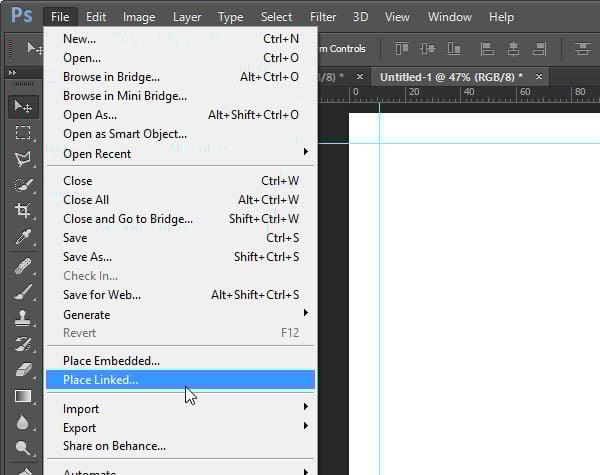The height and width of the screenshot is (475, 600).
Task: Select the Eraser tool
Action: [x=23, y=370]
